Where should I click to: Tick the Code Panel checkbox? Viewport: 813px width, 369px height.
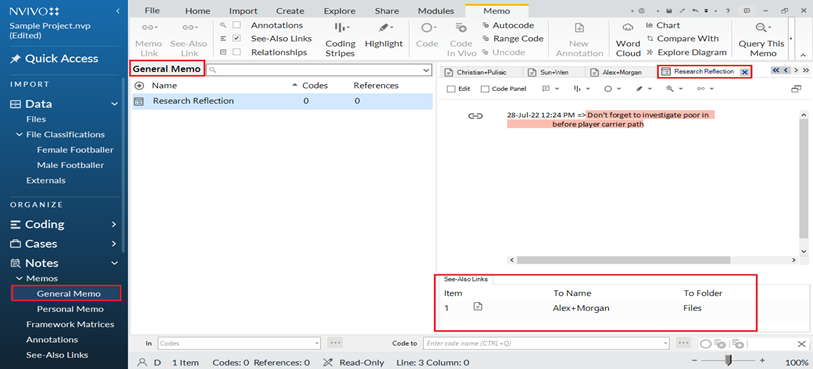tap(485, 89)
